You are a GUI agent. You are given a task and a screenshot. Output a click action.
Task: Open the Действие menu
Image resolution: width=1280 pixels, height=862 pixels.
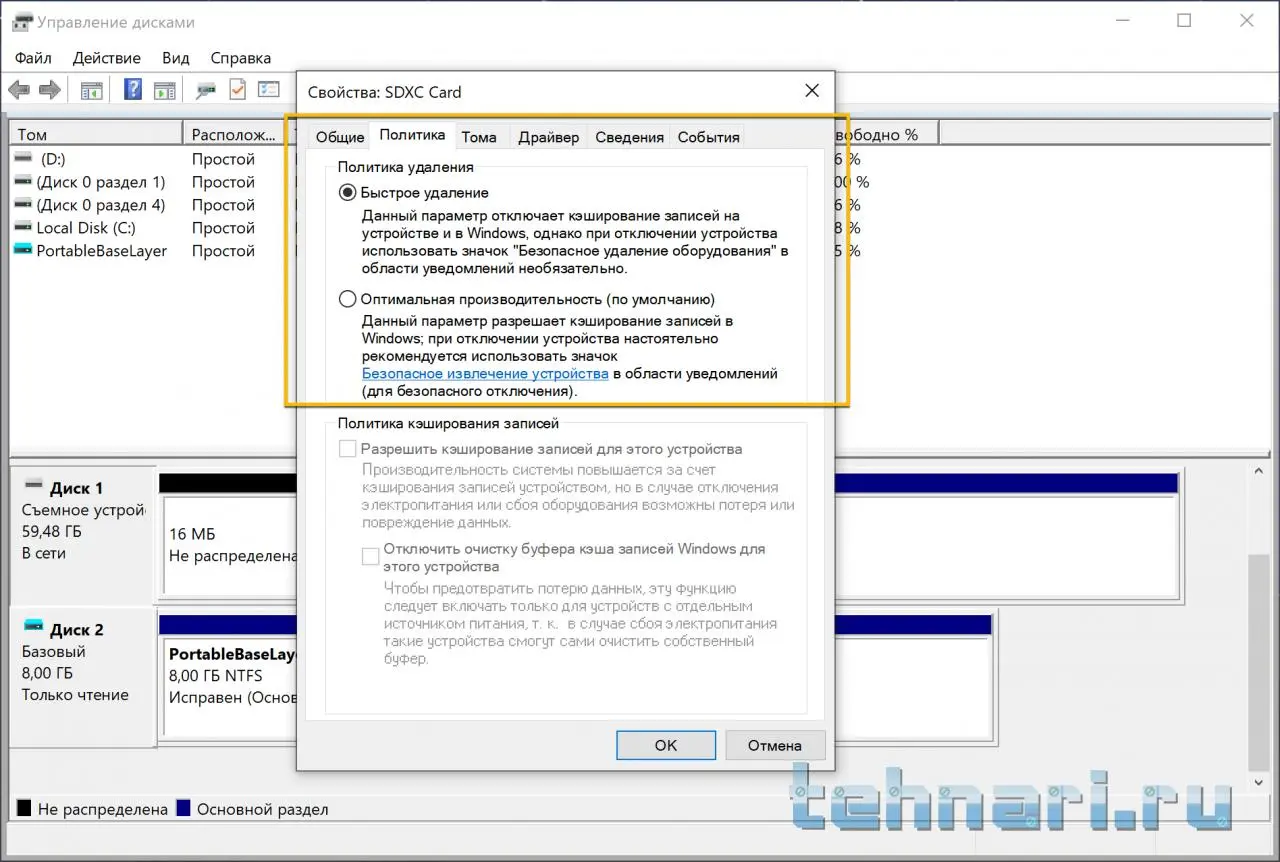pos(107,58)
